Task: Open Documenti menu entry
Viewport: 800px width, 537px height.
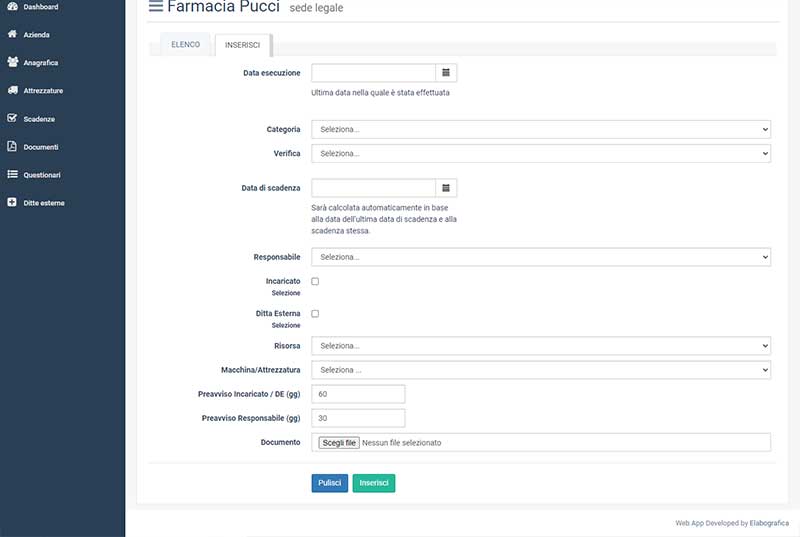Action: click(x=41, y=147)
